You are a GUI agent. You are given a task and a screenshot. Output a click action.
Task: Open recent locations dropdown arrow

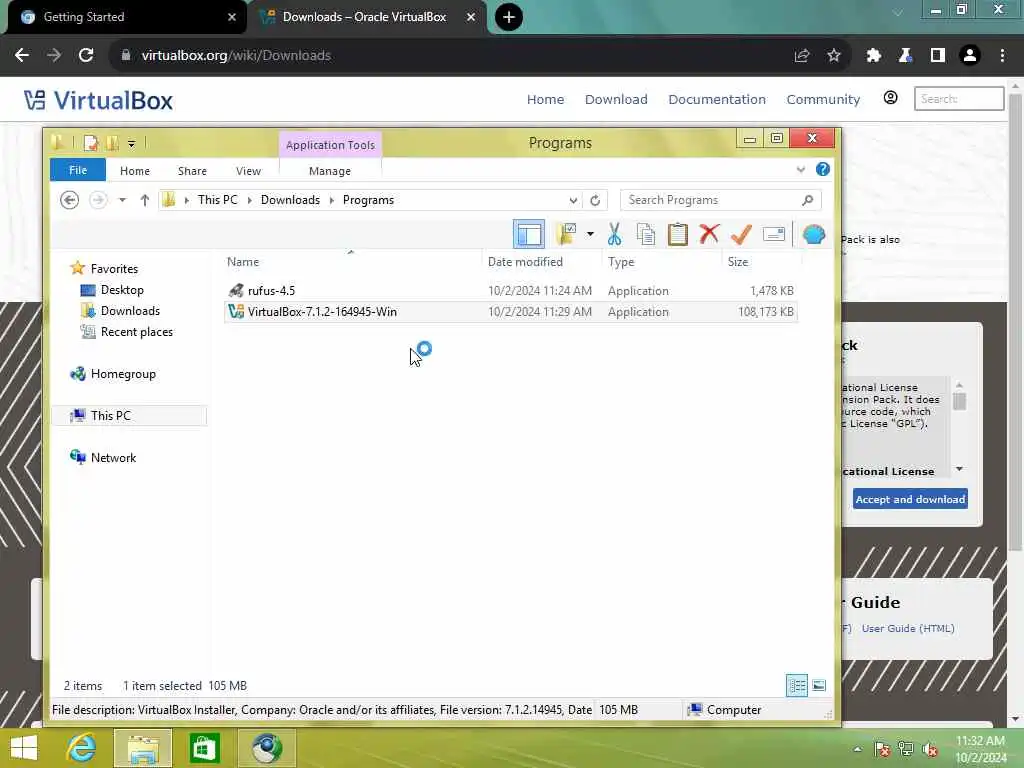[x=122, y=200]
